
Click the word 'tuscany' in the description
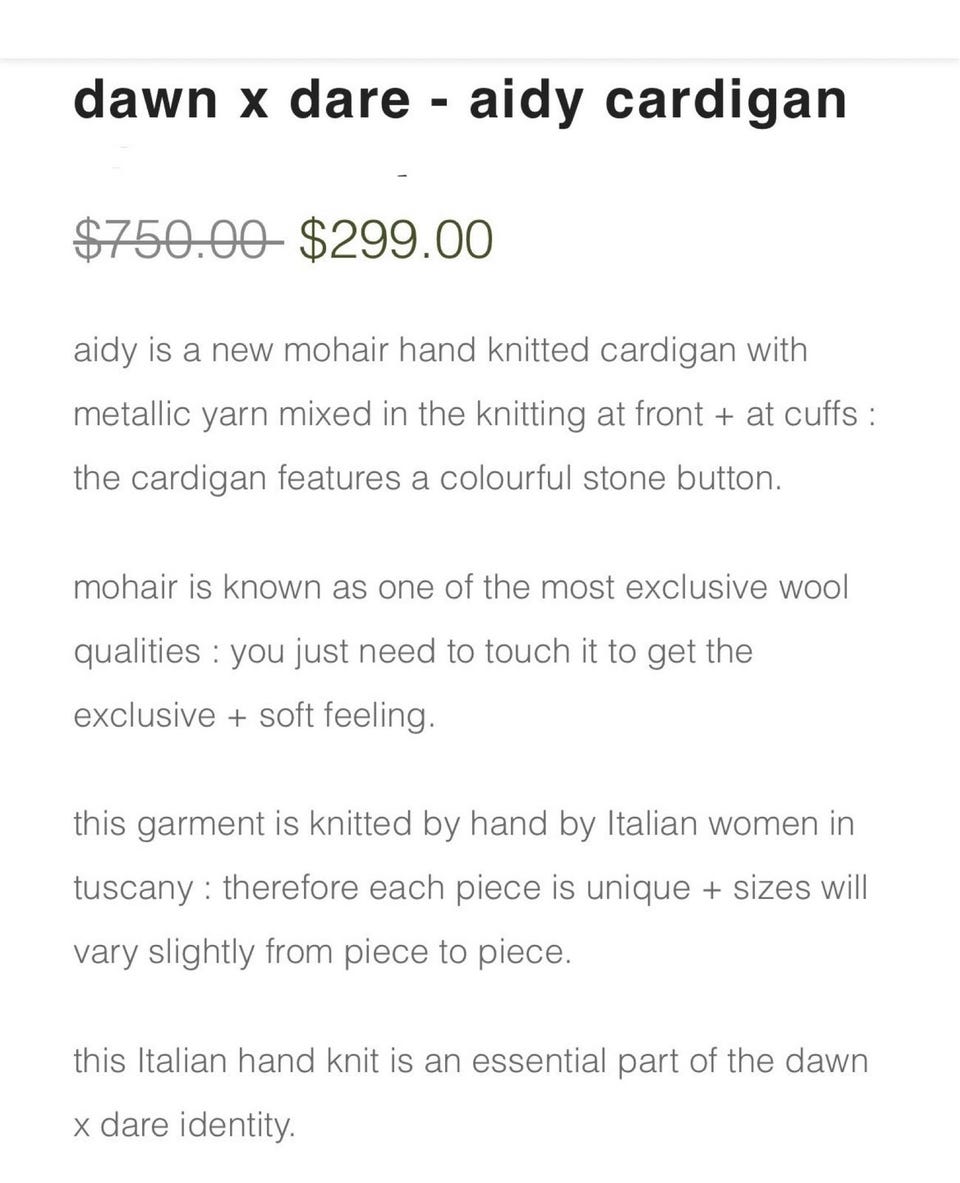pyautogui.click(x=133, y=888)
